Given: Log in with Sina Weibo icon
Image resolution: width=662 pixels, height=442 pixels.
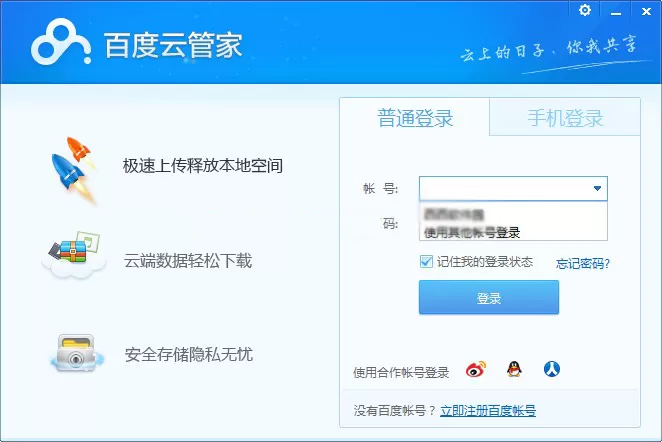Looking at the screenshot, I should (476, 370).
